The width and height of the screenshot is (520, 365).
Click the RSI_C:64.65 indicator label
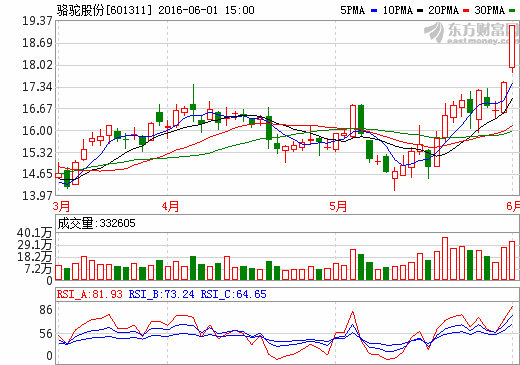pyautogui.click(x=233, y=294)
